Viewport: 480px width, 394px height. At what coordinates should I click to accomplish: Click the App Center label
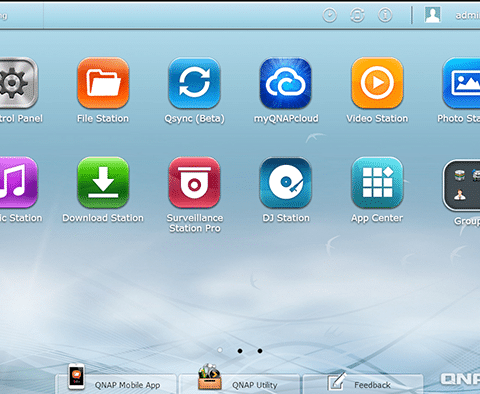click(377, 218)
